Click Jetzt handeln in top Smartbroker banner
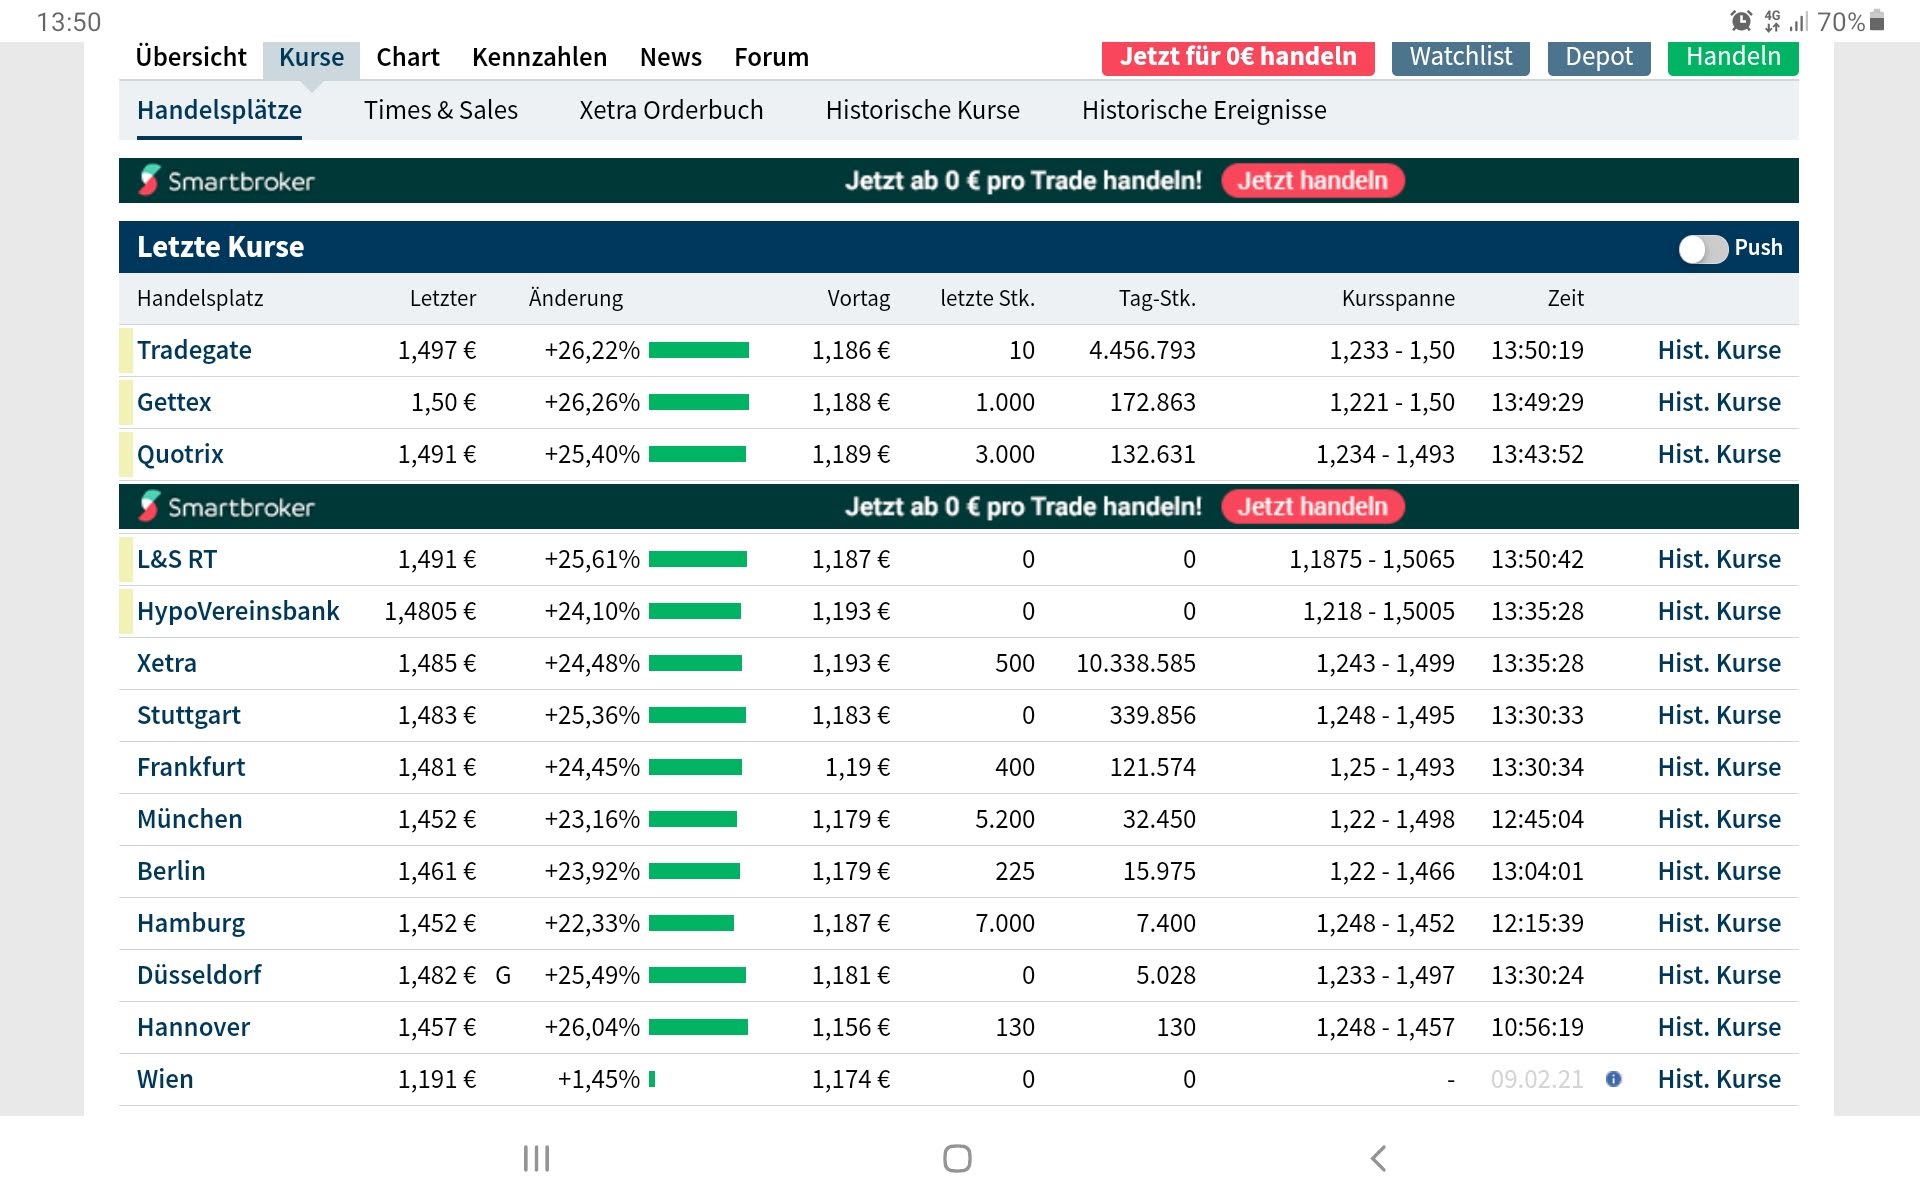Viewport: 1920px width, 1200px height. click(x=1312, y=181)
